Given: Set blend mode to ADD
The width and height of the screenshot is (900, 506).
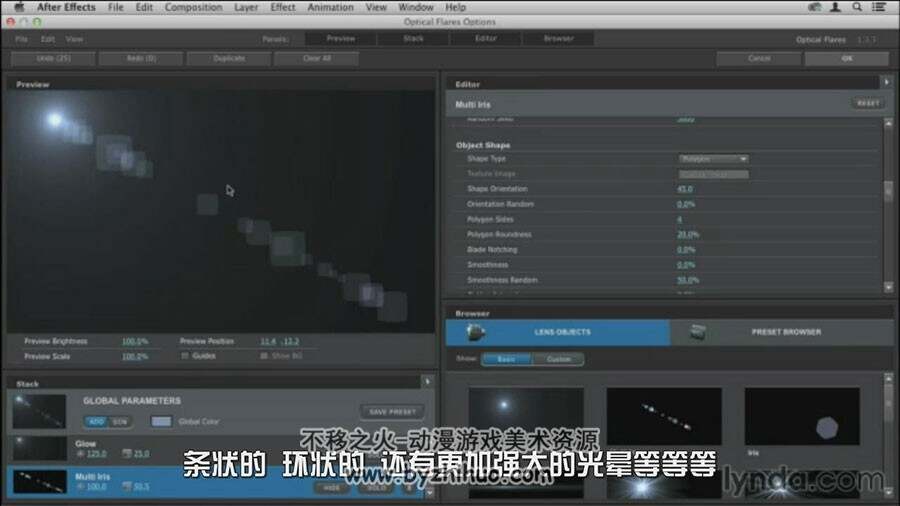Looking at the screenshot, I should click(96, 422).
